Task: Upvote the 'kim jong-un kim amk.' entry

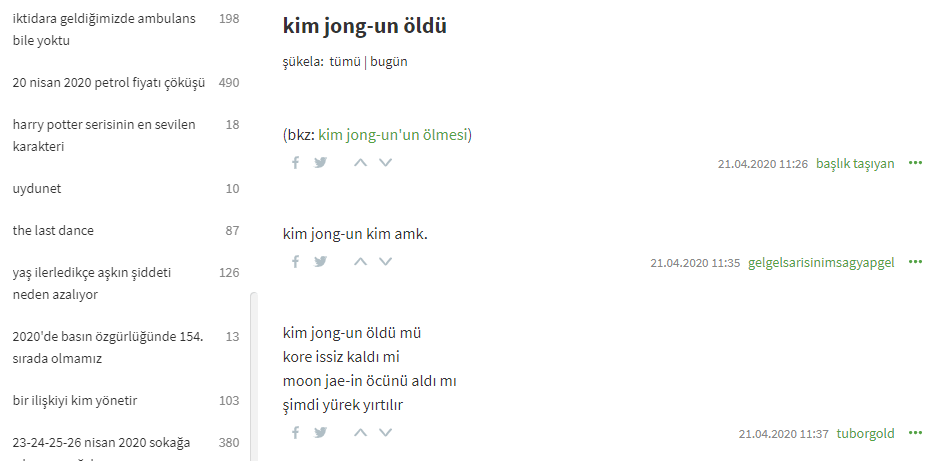Action: [360, 261]
